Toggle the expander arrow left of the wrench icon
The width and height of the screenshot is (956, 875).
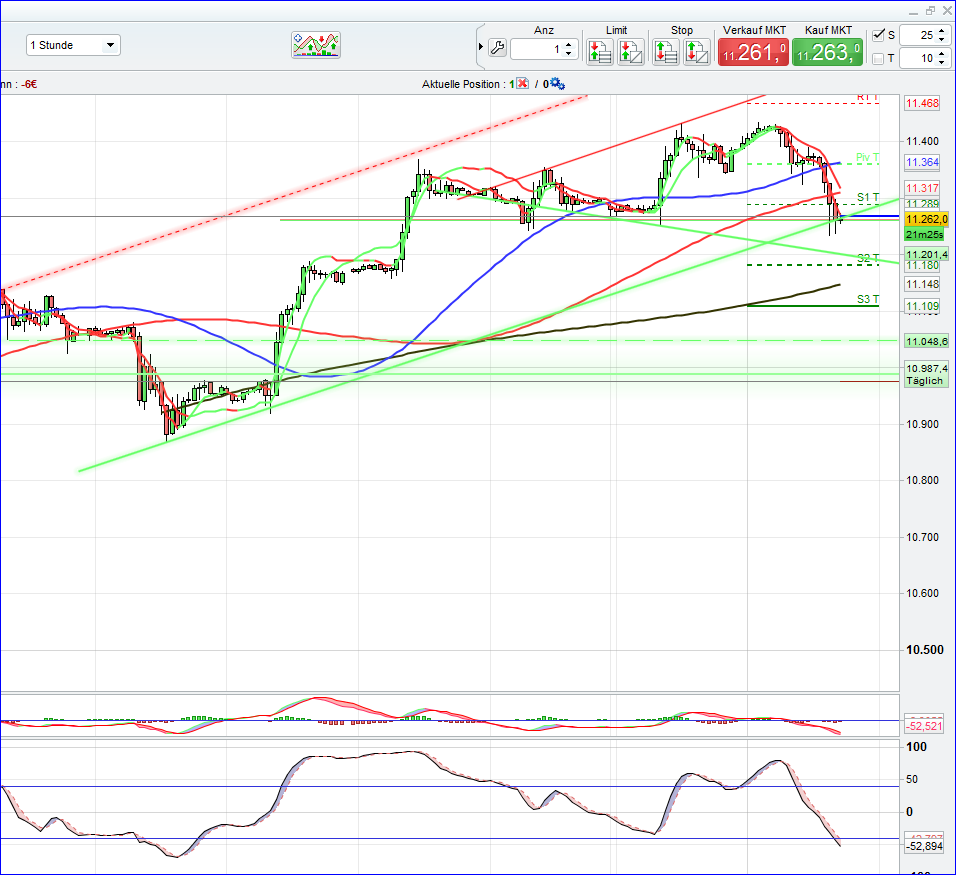pos(480,45)
